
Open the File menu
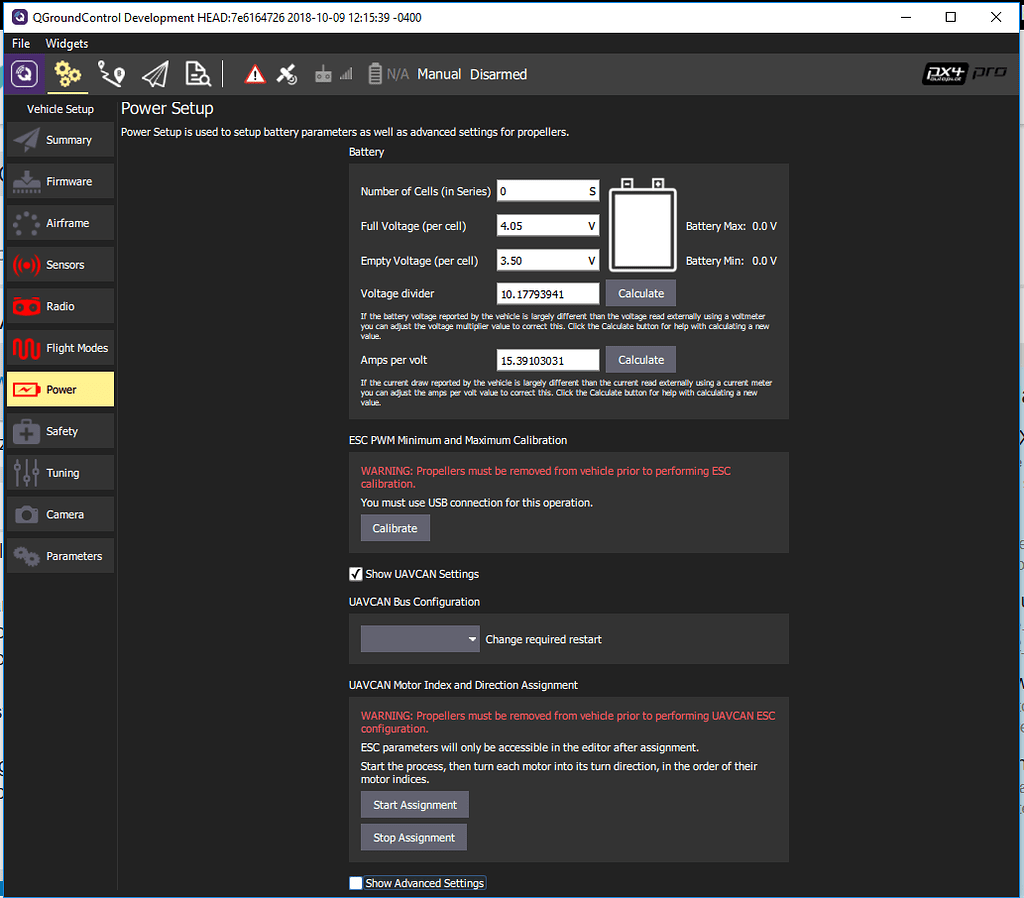pyautogui.click(x=20, y=43)
